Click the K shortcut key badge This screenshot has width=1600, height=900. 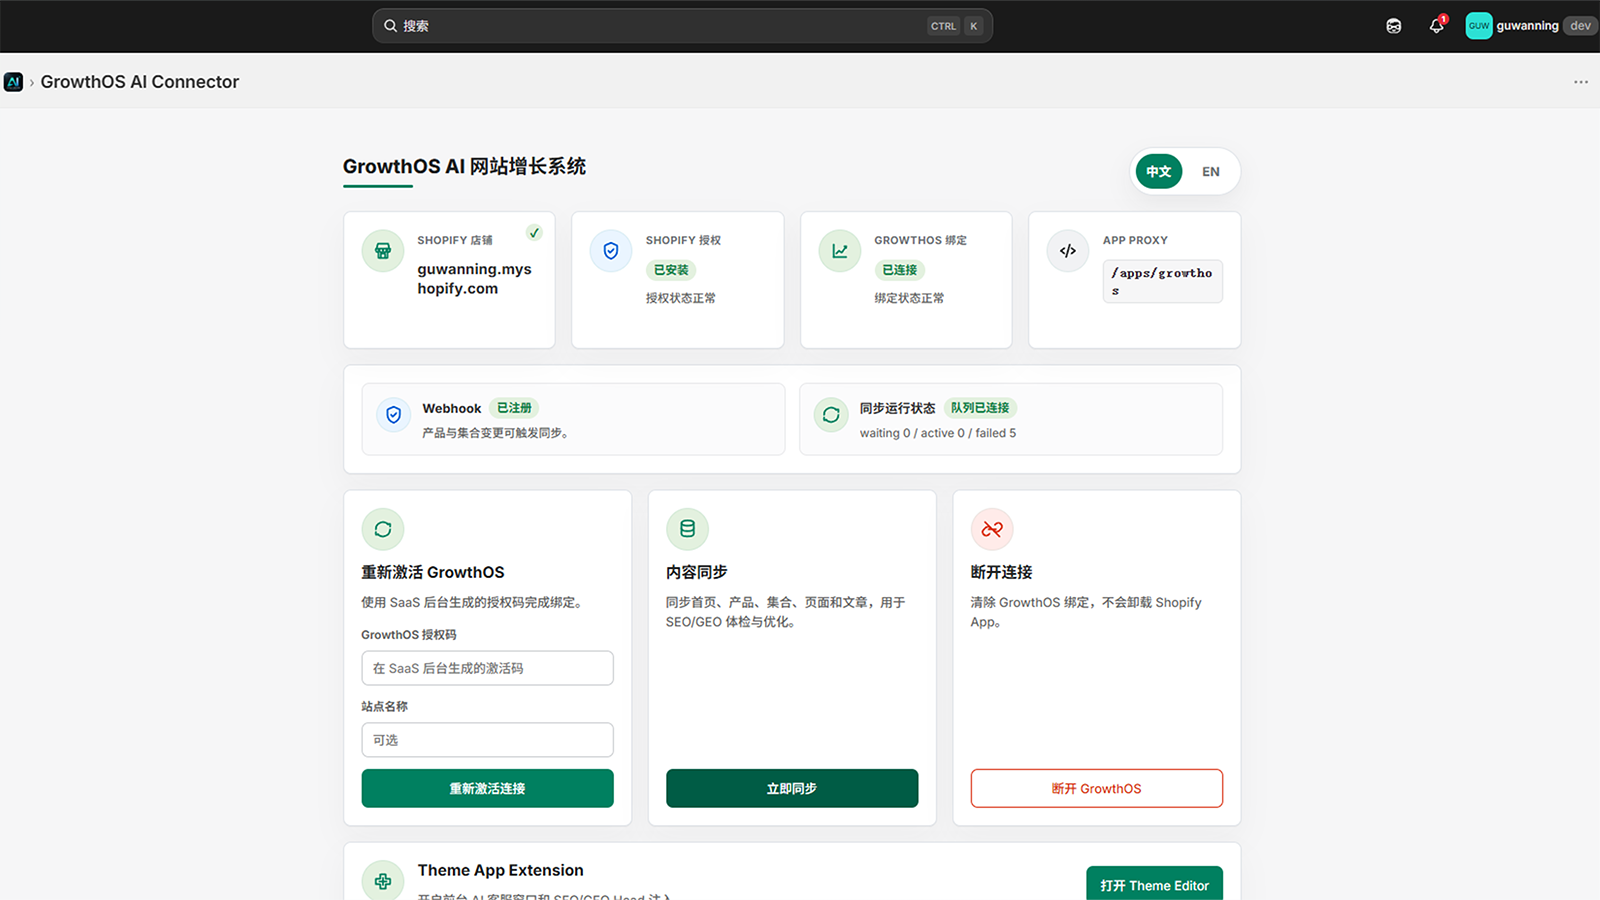click(974, 26)
